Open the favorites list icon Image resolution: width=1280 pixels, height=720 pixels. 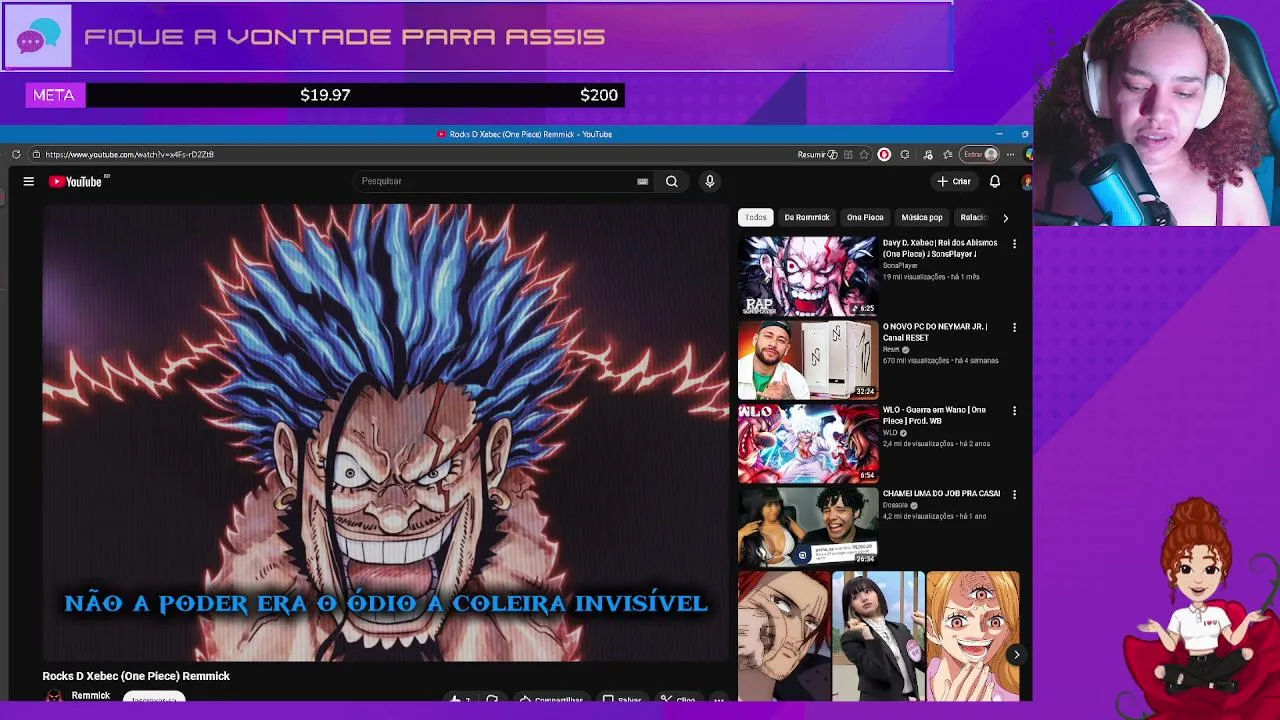pyautogui.click(x=947, y=154)
